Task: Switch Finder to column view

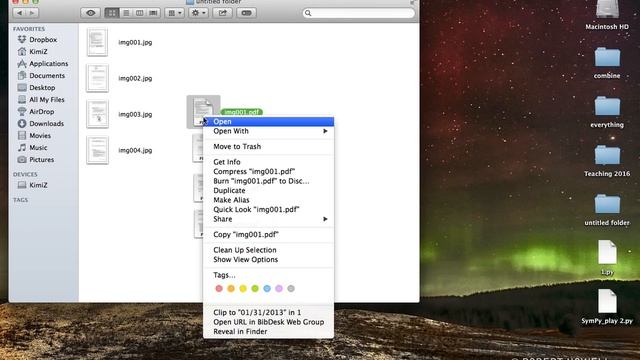Action: (x=140, y=13)
